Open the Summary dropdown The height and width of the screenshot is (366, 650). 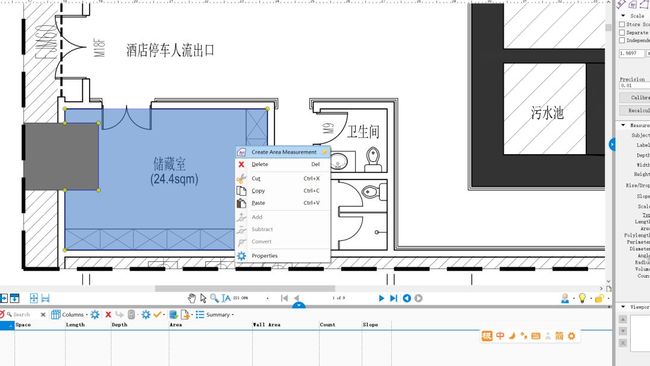click(x=215, y=315)
